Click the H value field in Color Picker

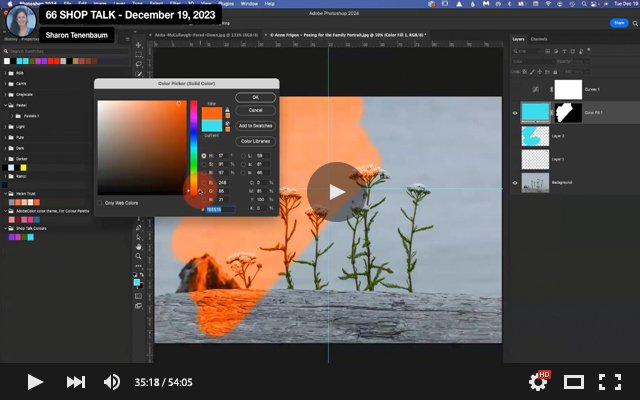tap(223, 156)
